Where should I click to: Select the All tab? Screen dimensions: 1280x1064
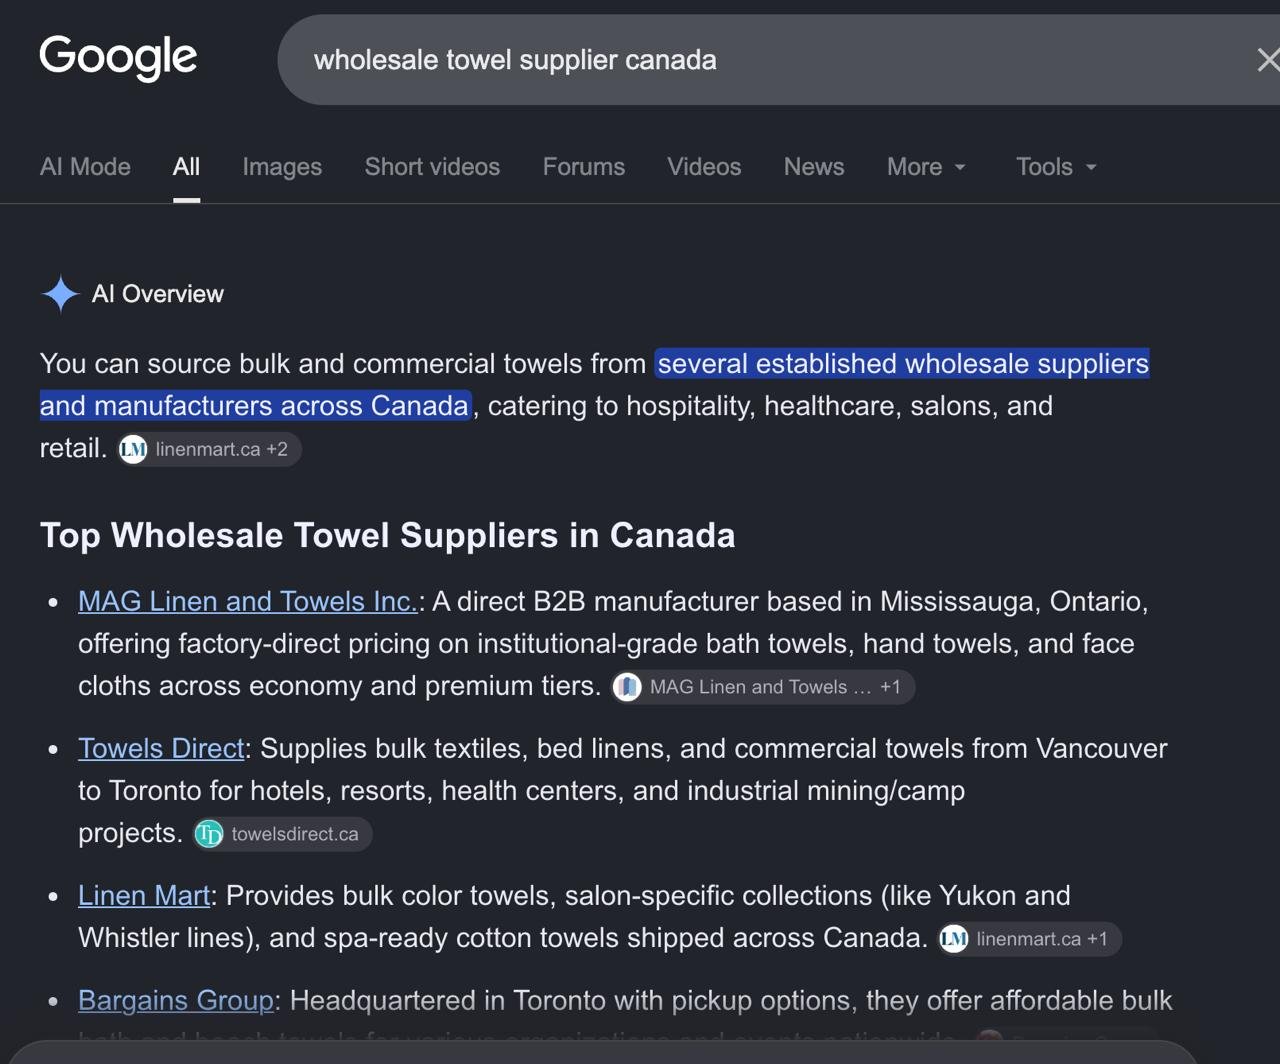click(186, 167)
